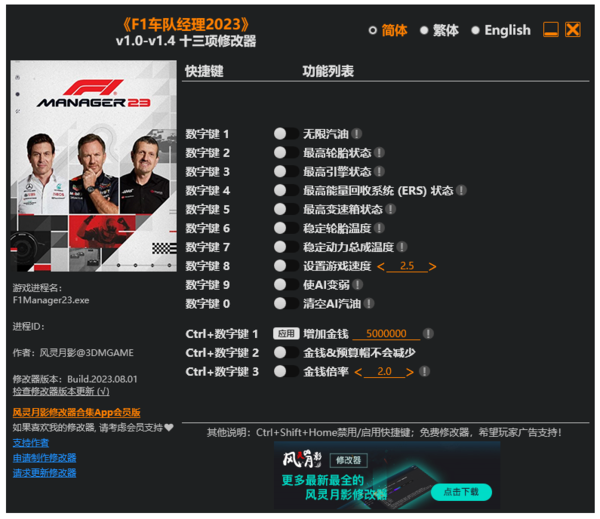Toggle 清空AI汽油 switch
600x519 pixels.
(286, 304)
